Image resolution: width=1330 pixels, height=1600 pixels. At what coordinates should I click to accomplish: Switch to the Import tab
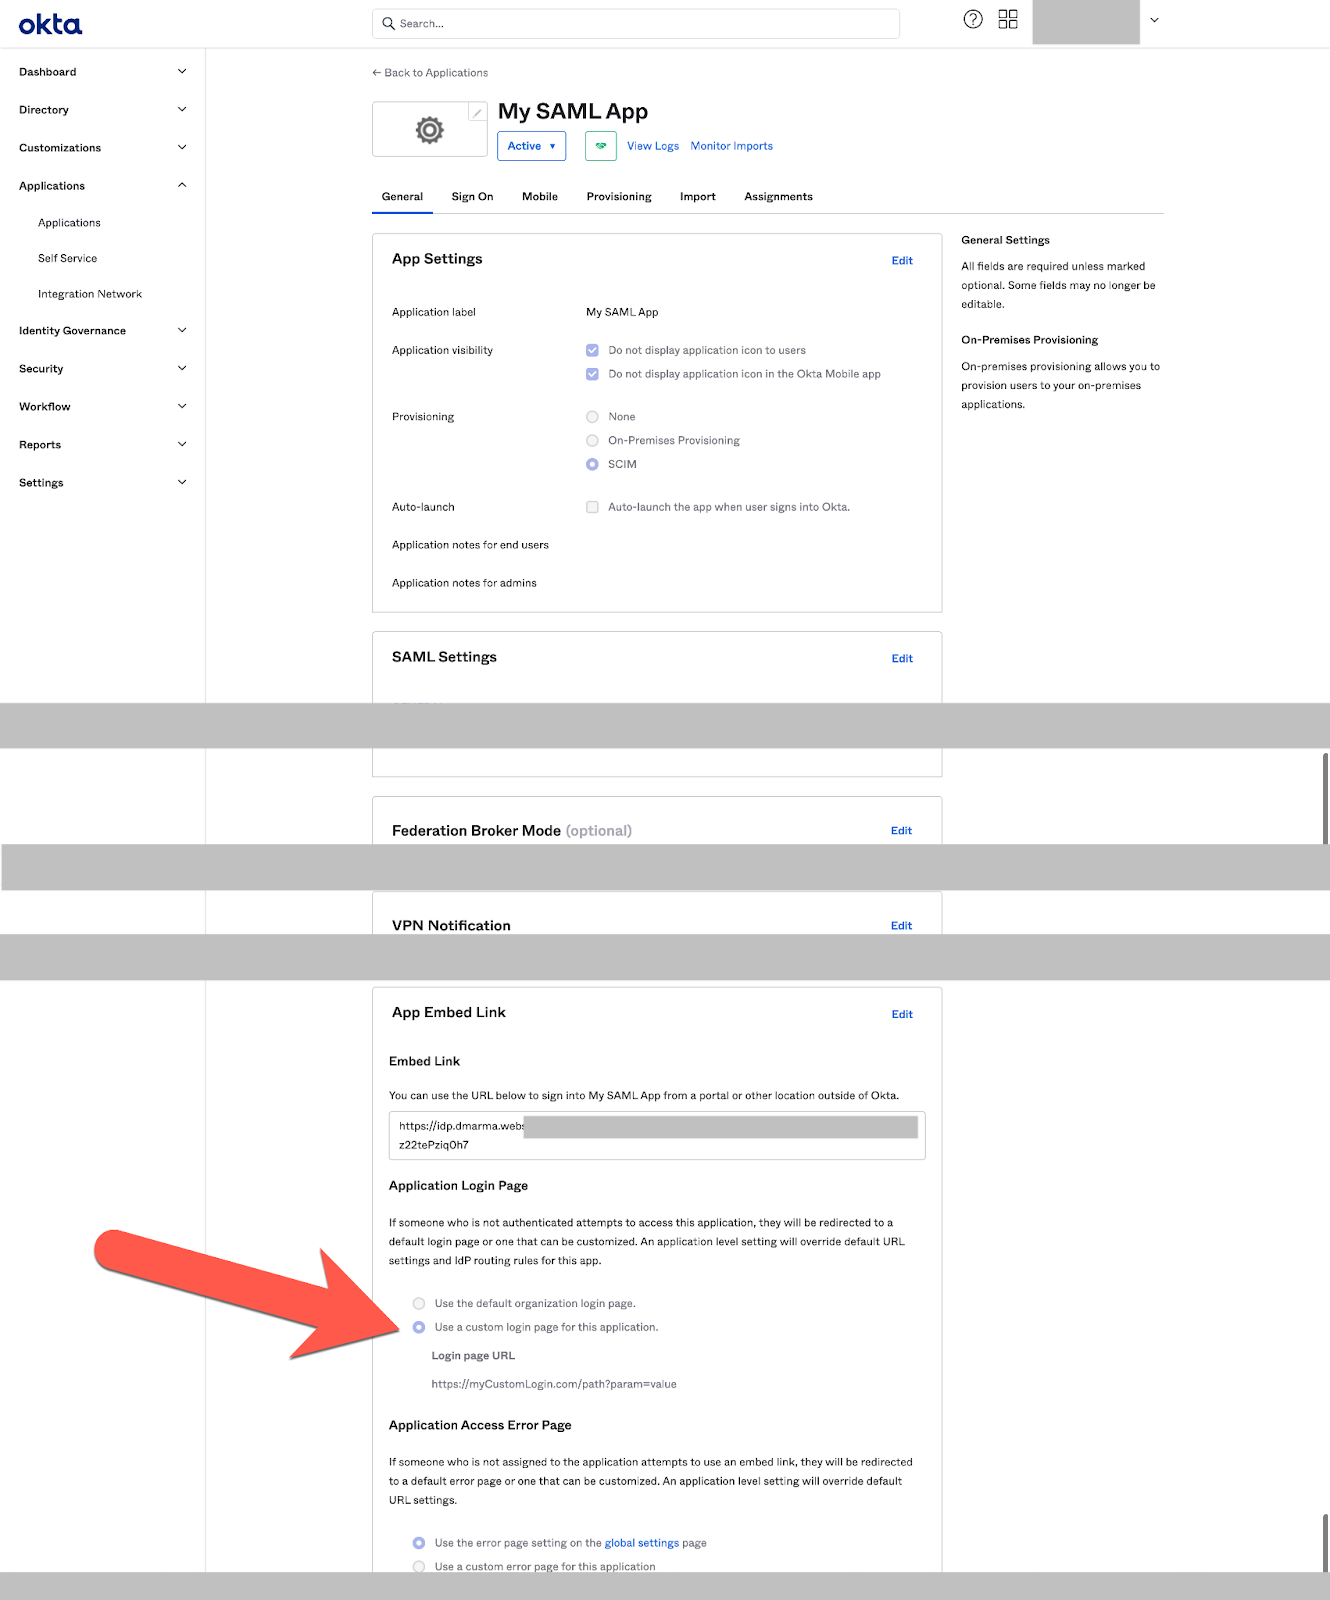[x=698, y=197]
